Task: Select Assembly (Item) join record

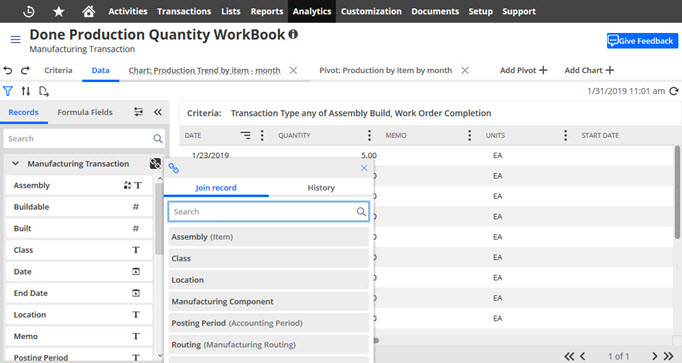Action: click(268, 237)
